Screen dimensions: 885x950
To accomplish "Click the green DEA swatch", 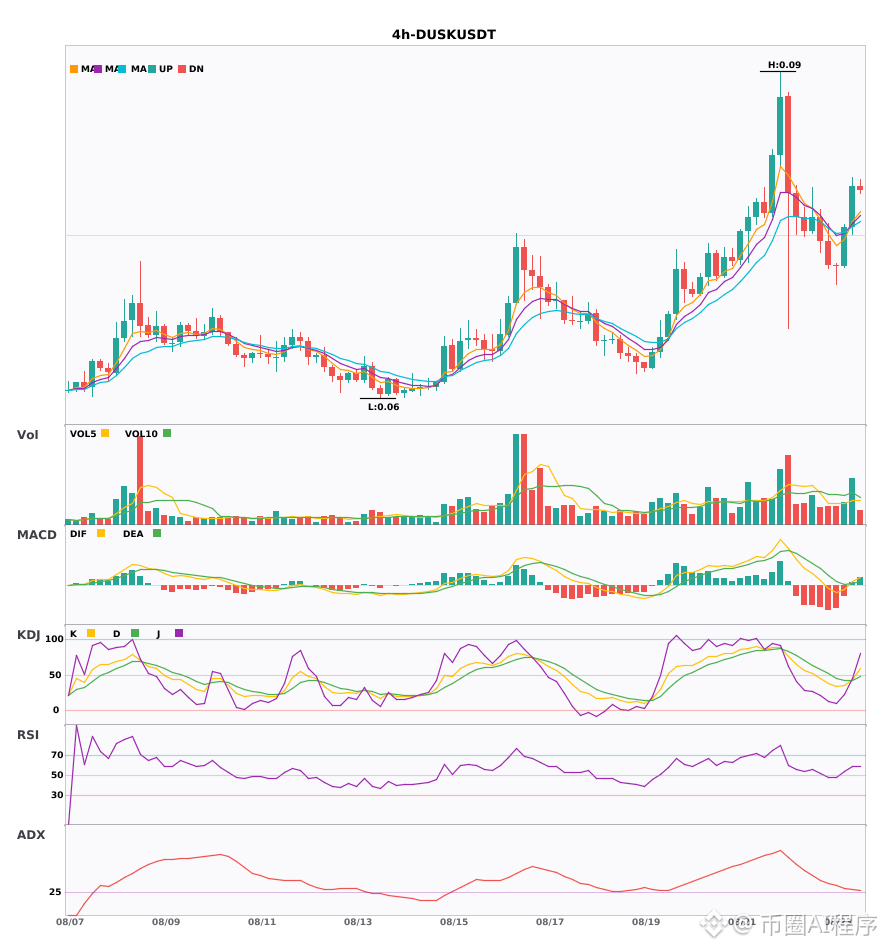I will [x=157, y=533].
